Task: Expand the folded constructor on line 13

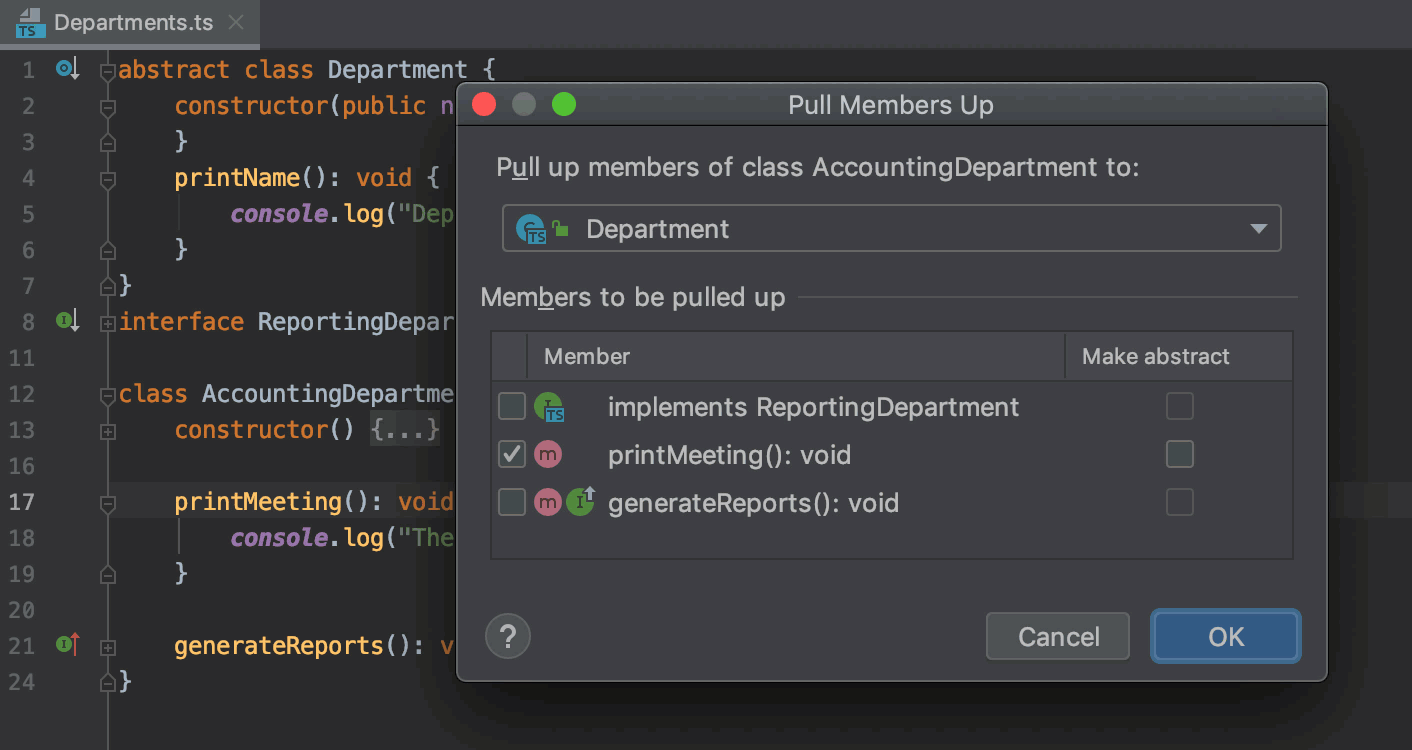Action: (108, 430)
